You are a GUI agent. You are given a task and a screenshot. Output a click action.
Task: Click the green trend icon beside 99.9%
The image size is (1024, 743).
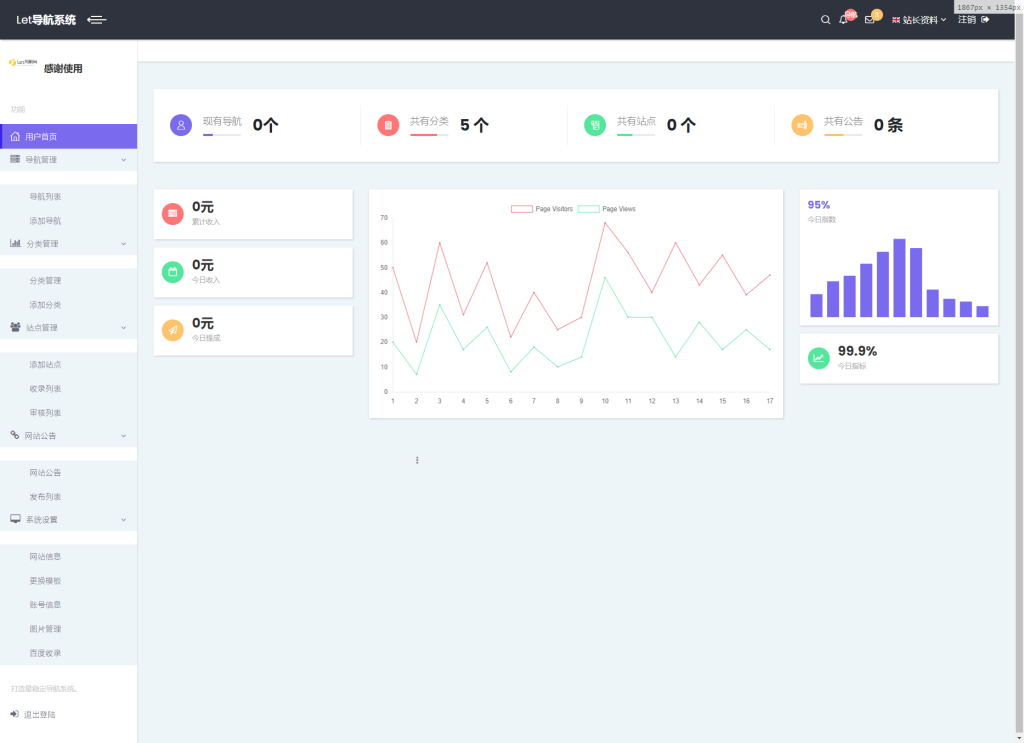(818, 358)
